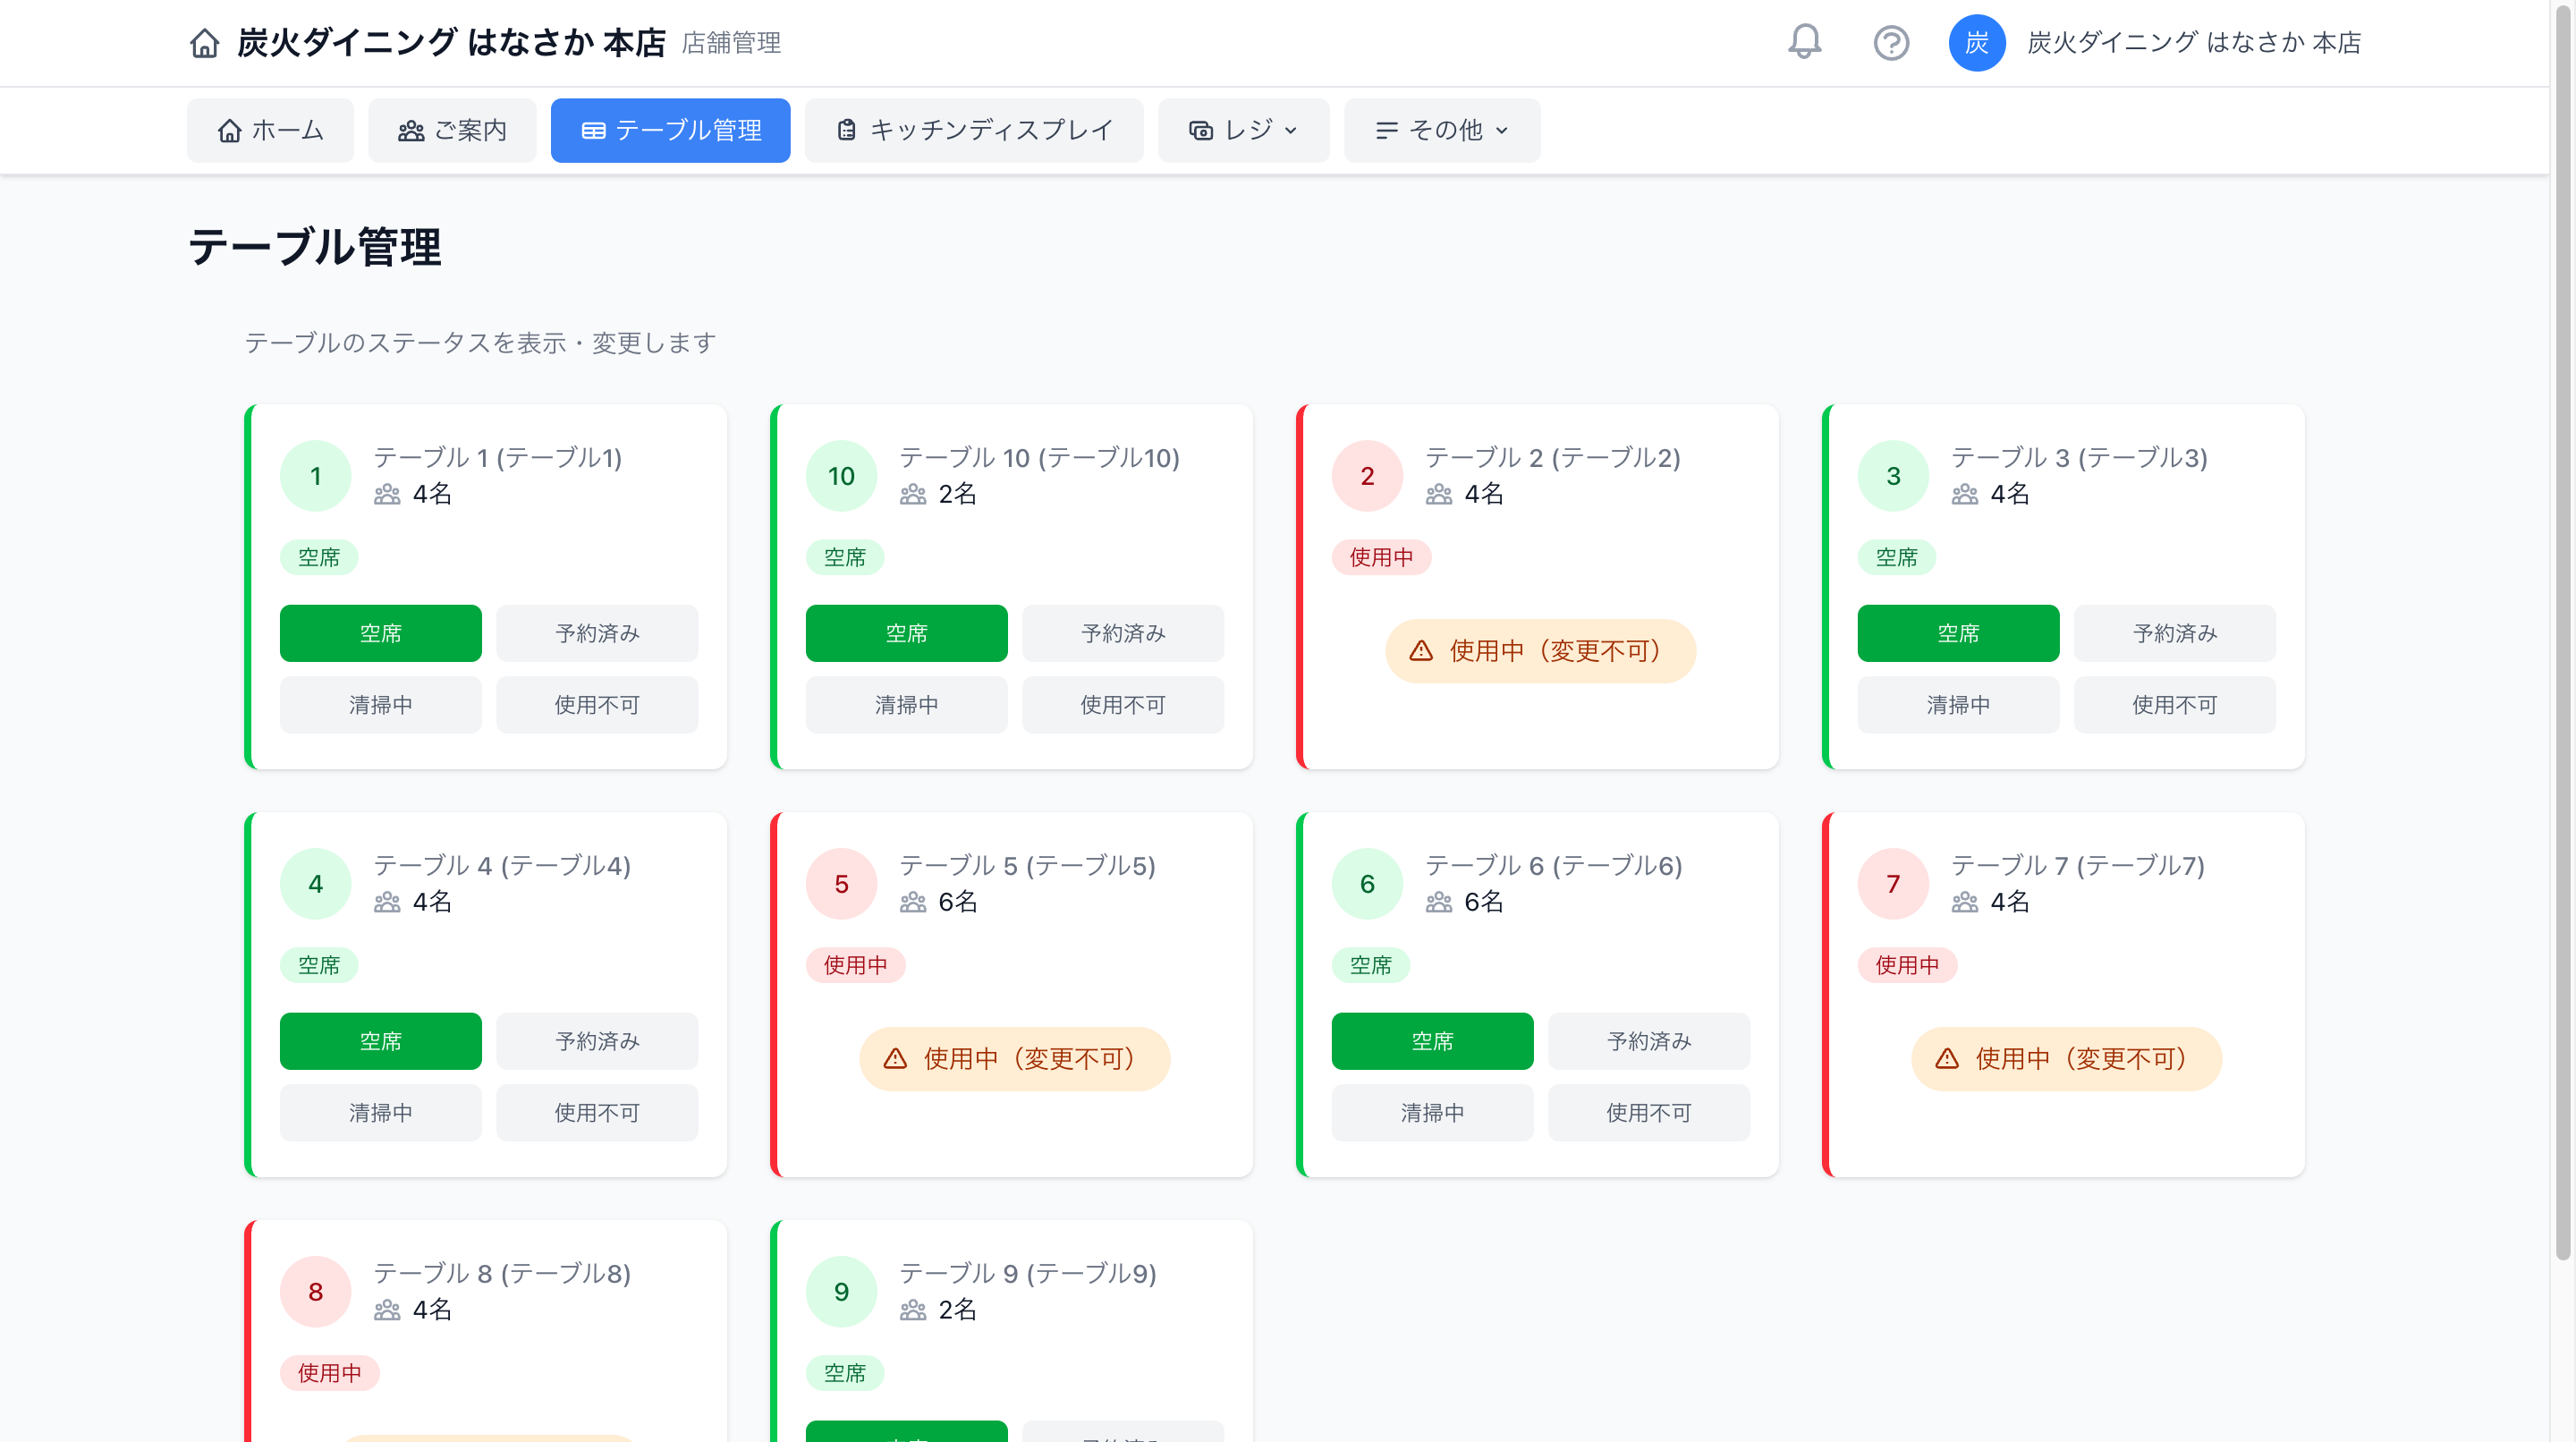Go to the ホーム tab
Screen dimensions: 2576x1442
coord(270,130)
